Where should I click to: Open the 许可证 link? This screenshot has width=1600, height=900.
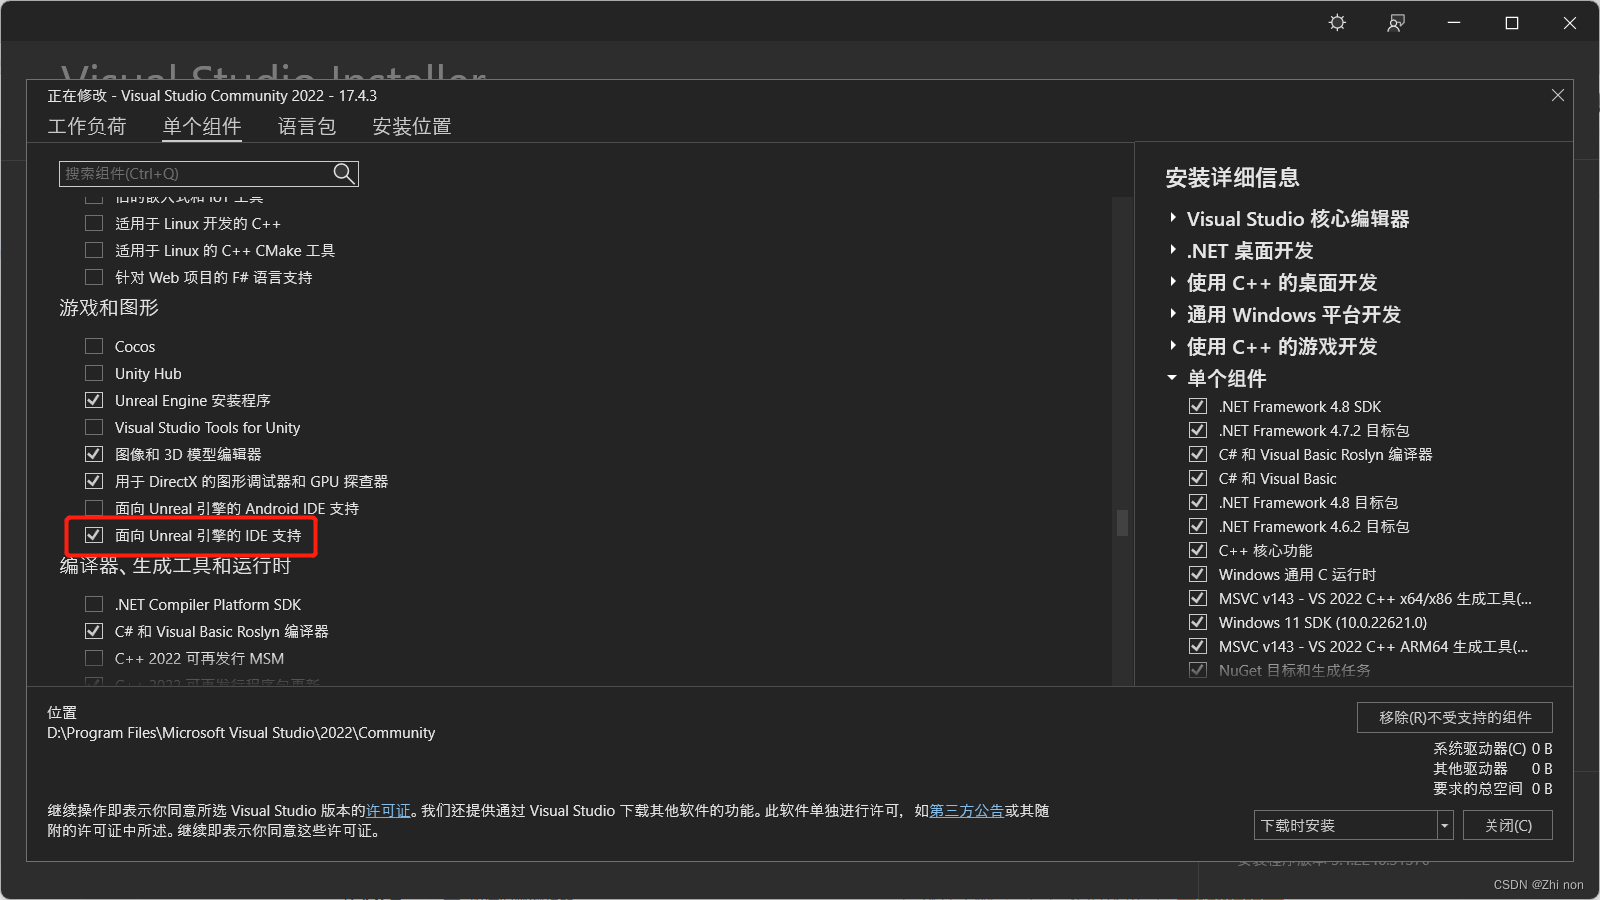point(388,811)
